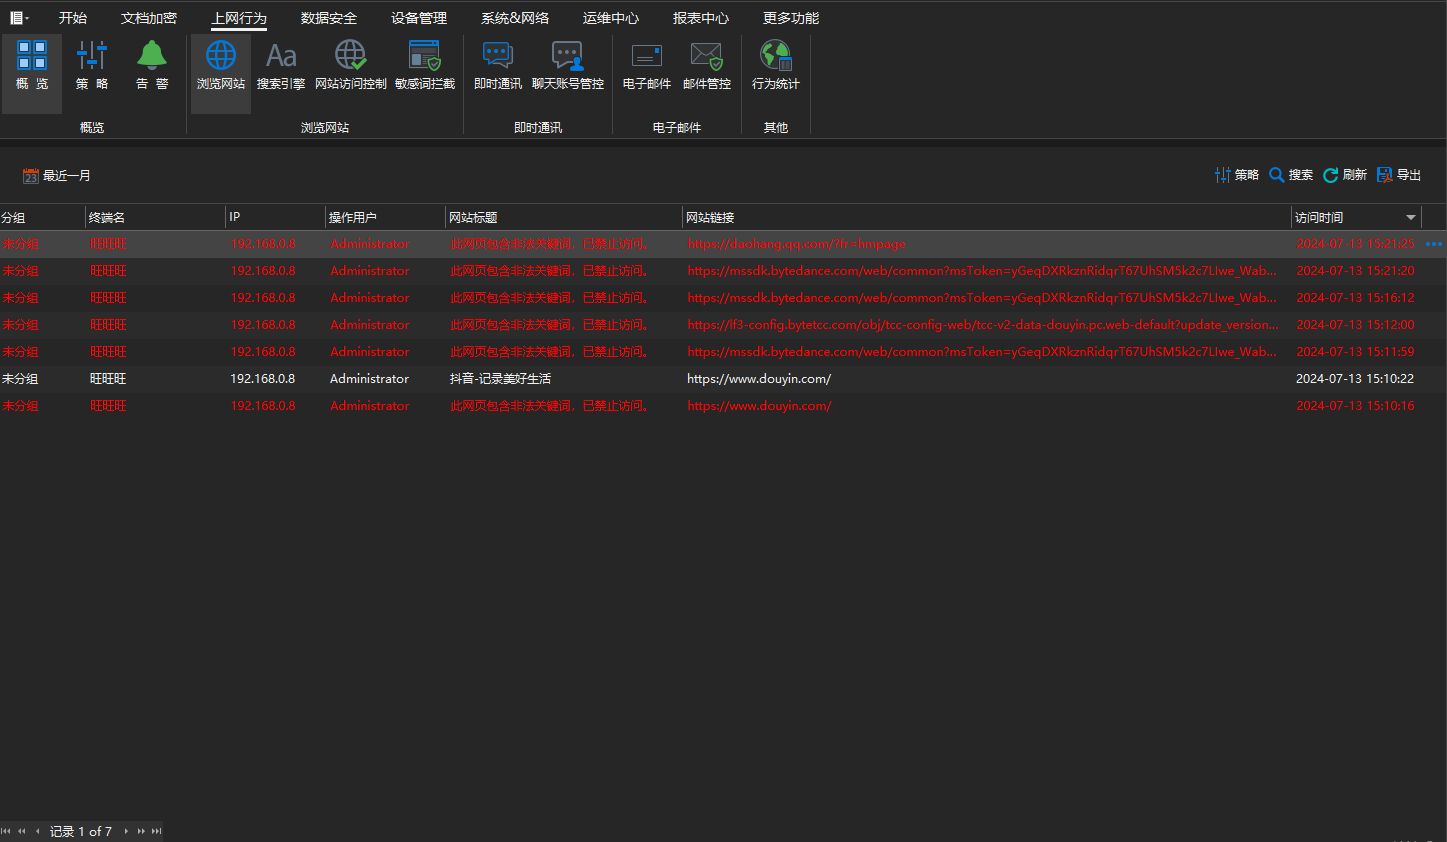Click the three-dots menu on first row
Image resolution: width=1447 pixels, height=842 pixels.
1434,244
